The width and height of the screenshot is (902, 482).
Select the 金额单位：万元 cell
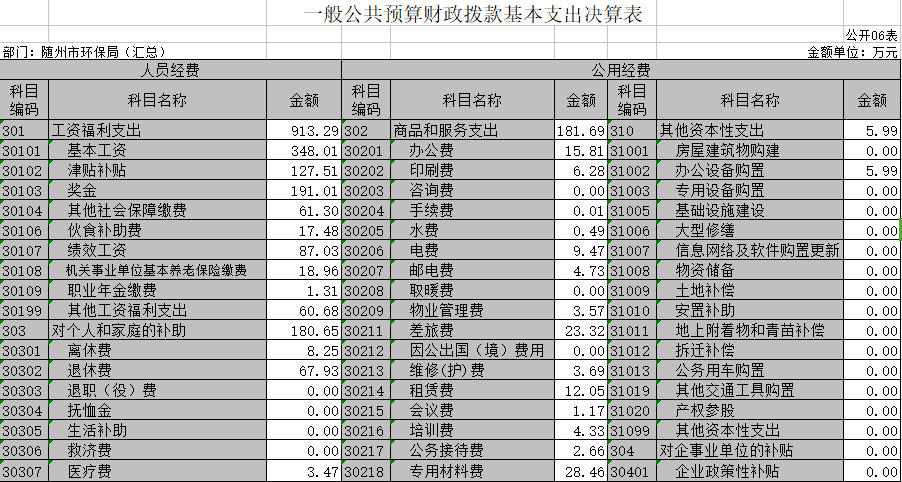point(852,52)
